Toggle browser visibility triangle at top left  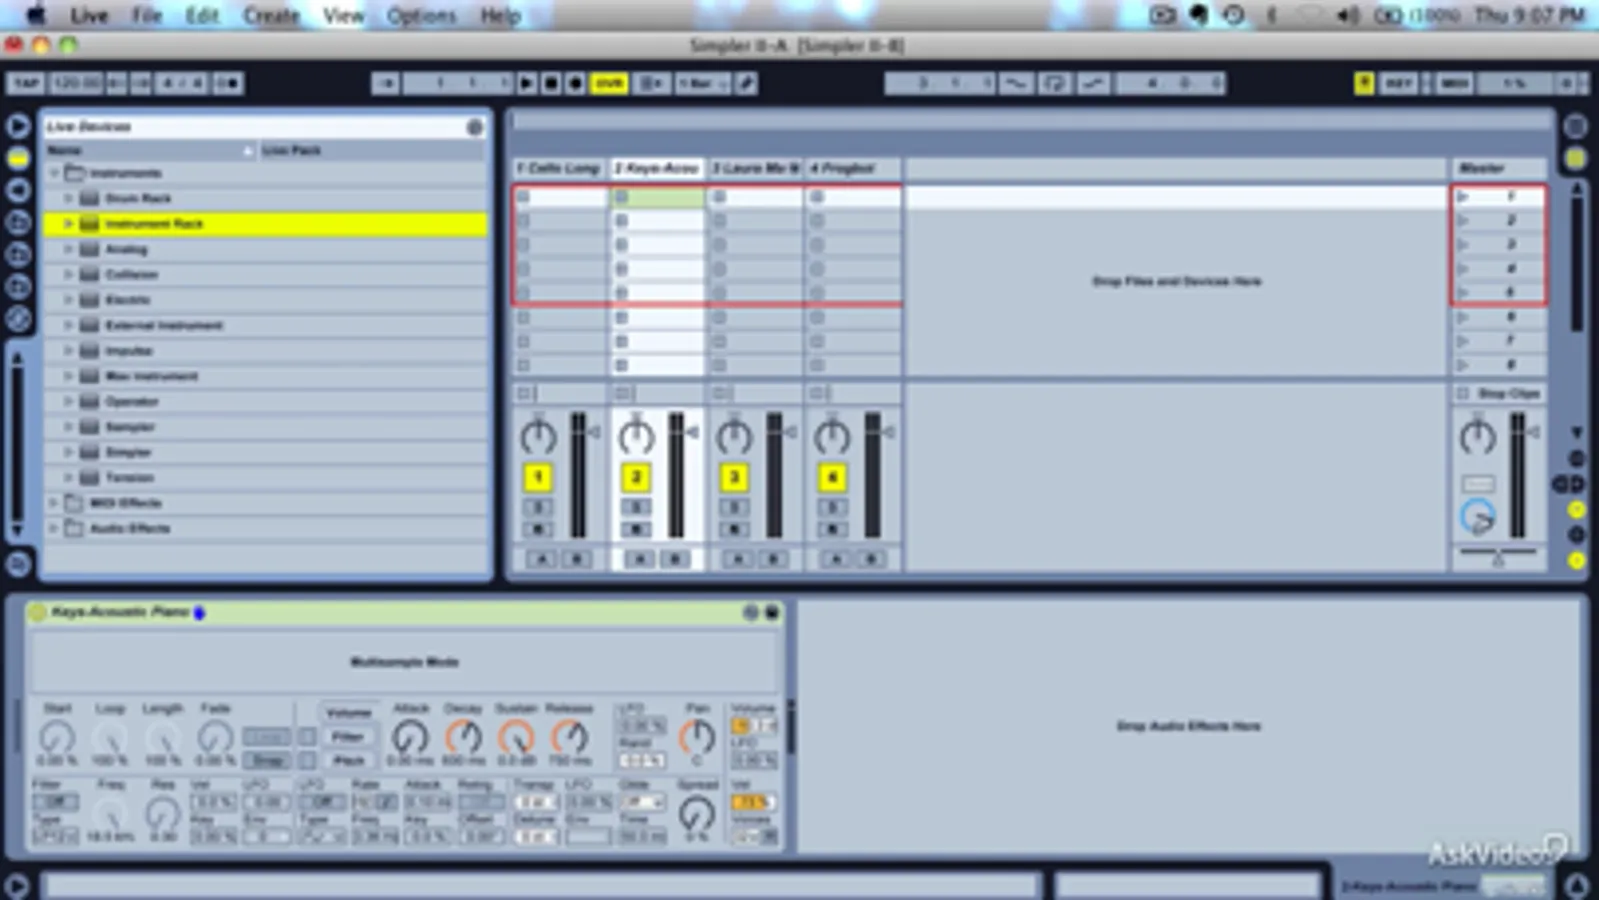pos(18,126)
